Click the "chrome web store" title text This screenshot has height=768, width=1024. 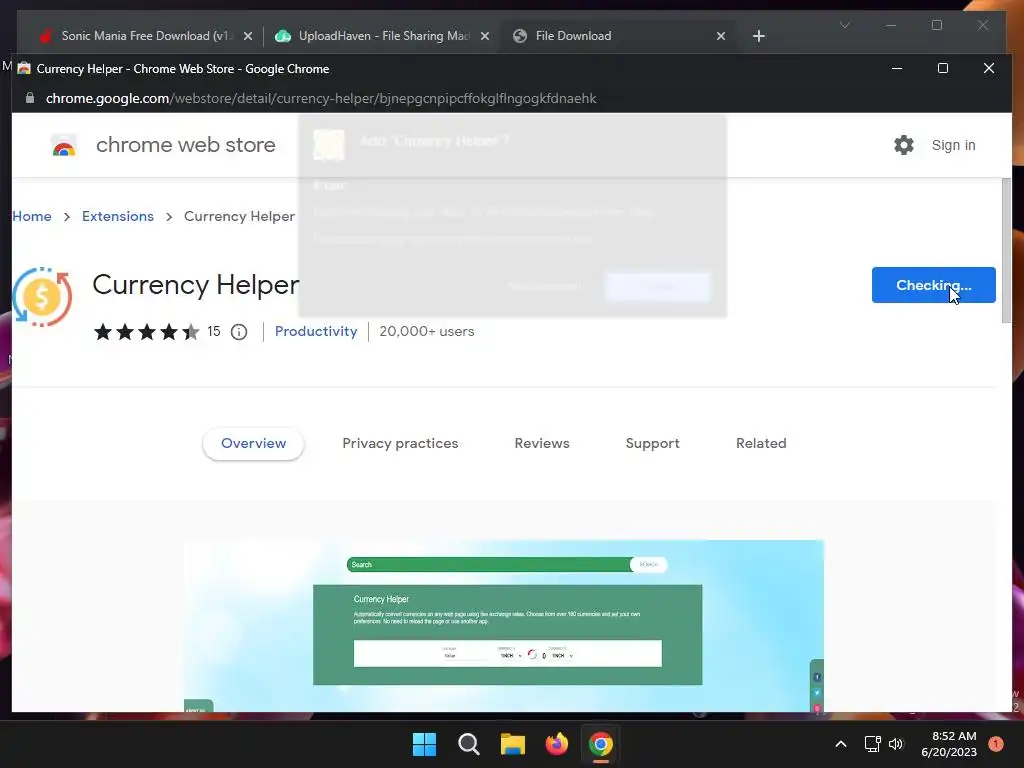[x=185, y=145]
